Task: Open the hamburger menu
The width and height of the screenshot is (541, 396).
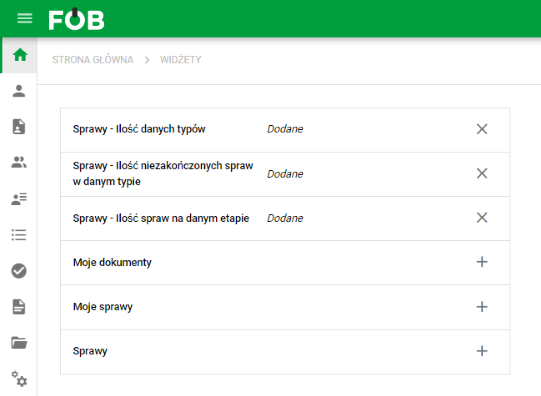Action: pyautogui.click(x=25, y=18)
